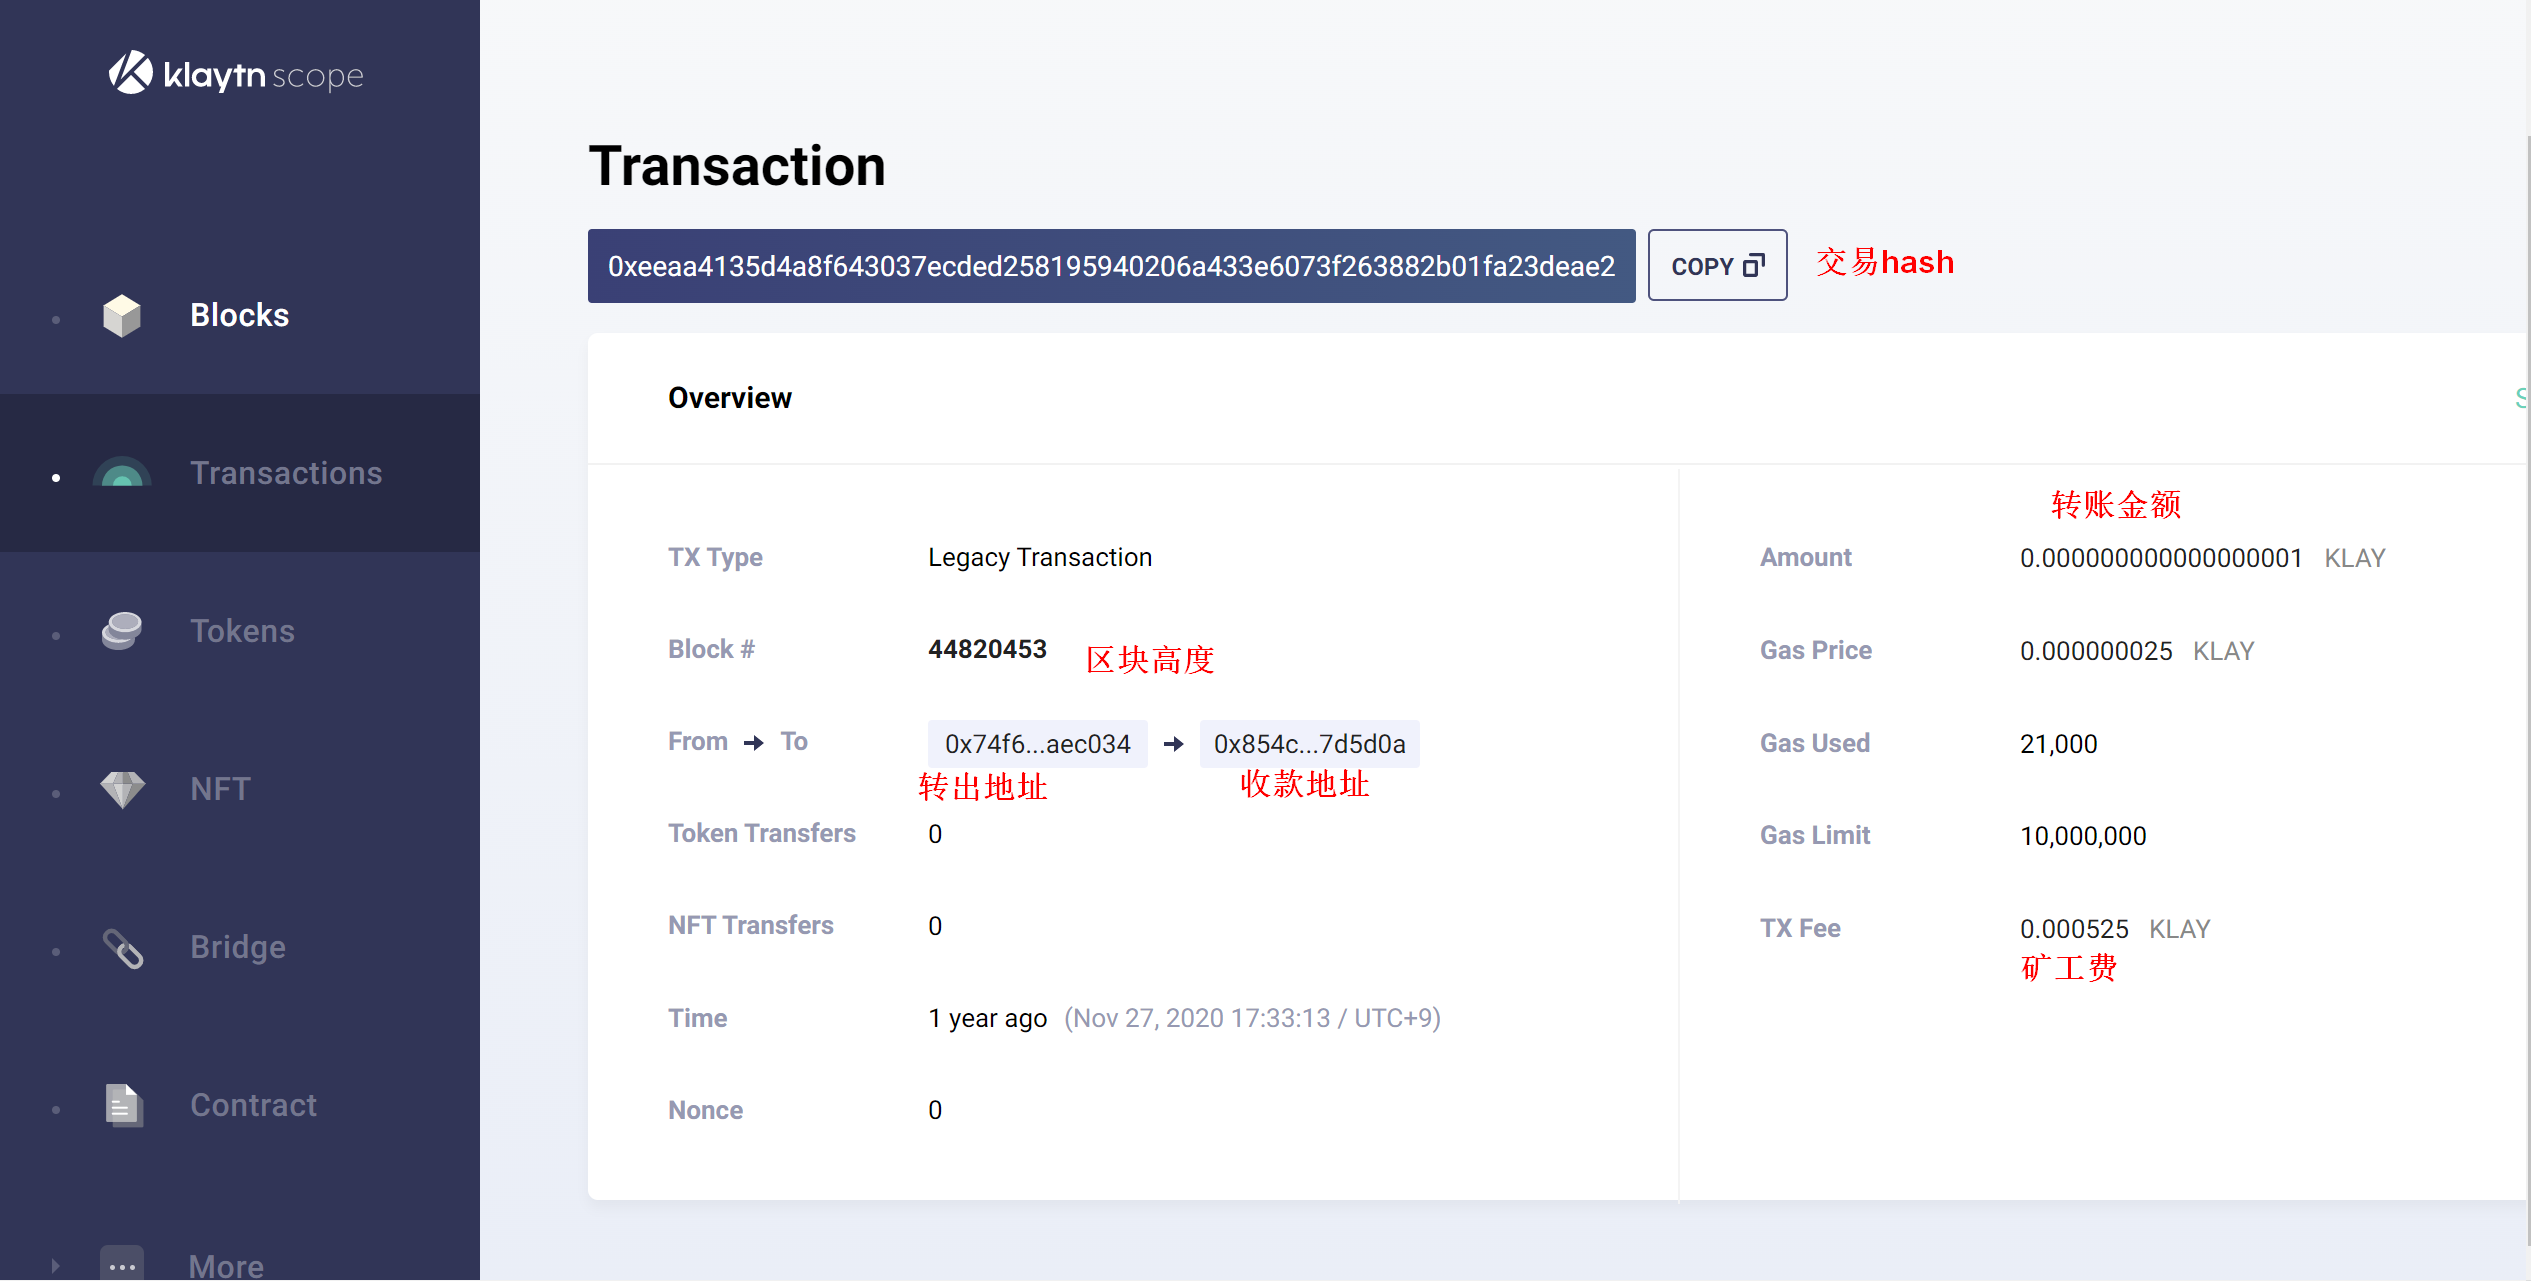Open the Tokens menu item

point(242,631)
